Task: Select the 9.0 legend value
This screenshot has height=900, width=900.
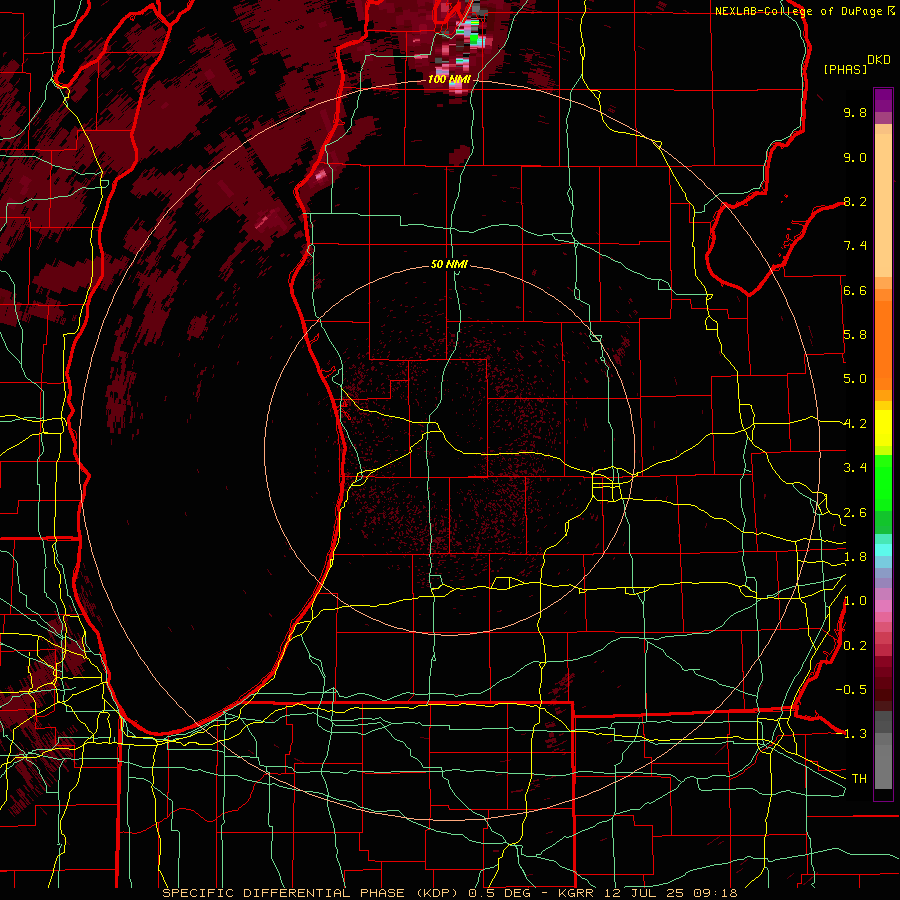Action: (855, 158)
